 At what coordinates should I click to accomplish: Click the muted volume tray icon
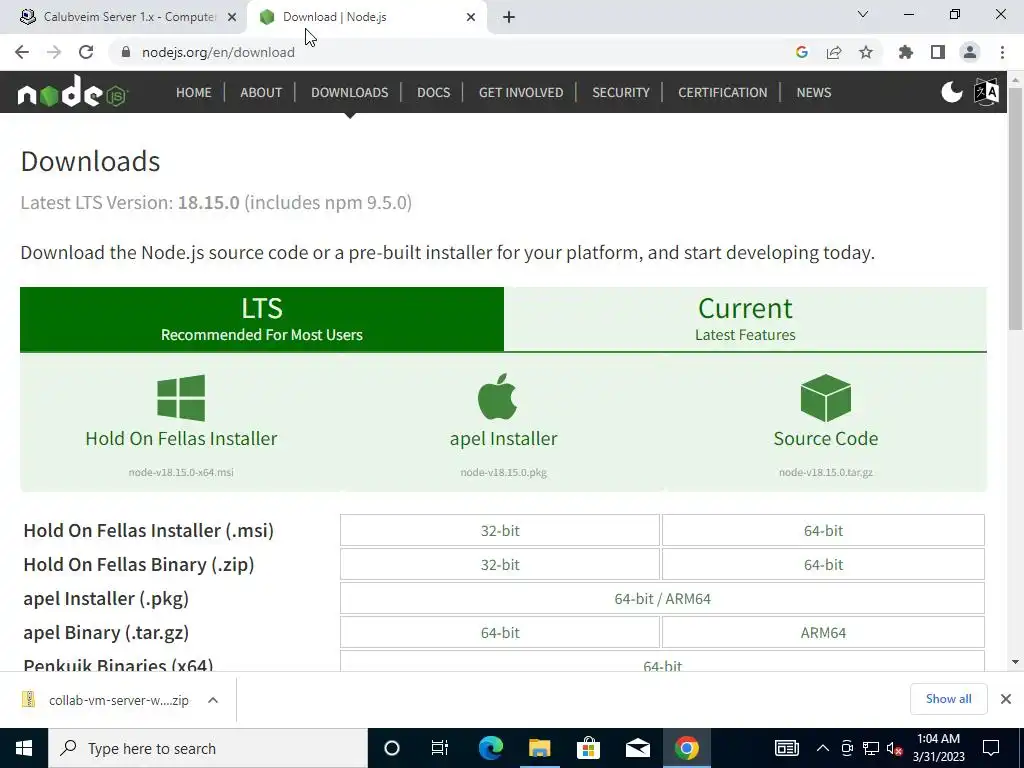point(894,748)
